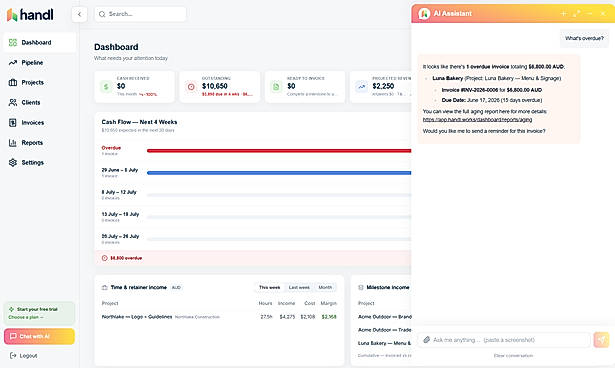This screenshot has height=368, width=615.
Task: Switch to Last week tab
Action: [299, 287]
